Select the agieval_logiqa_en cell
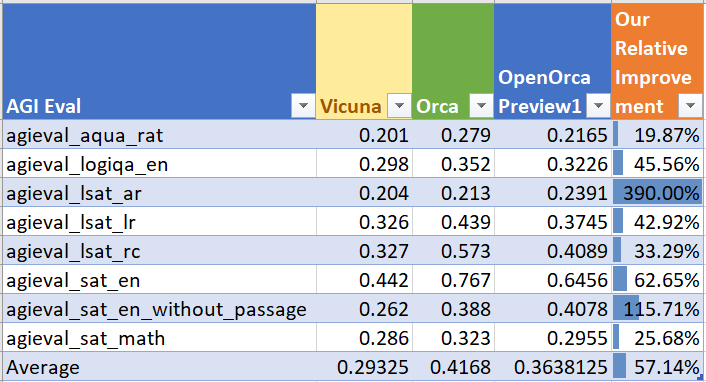The width and height of the screenshot is (706, 382). pos(159,163)
